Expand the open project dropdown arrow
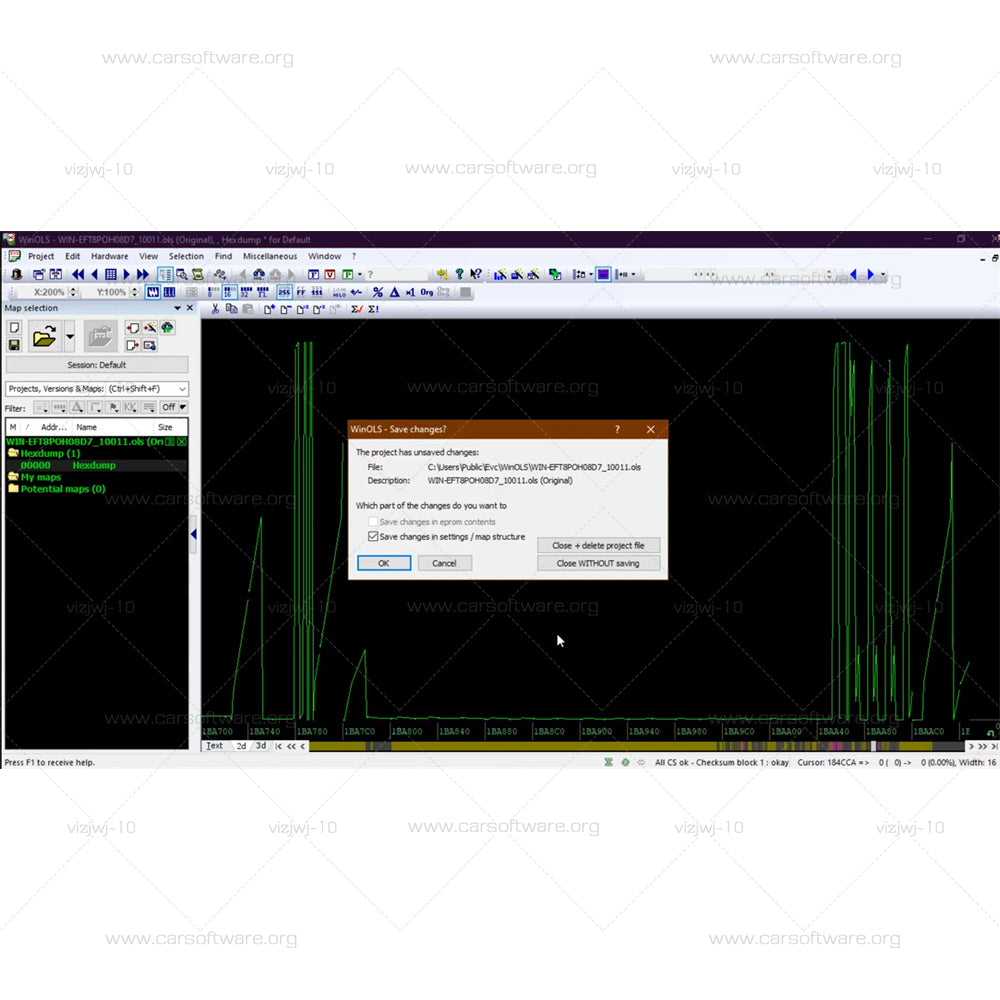This screenshot has width=1000, height=1000. pyautogui.click(x=70, y=336)
